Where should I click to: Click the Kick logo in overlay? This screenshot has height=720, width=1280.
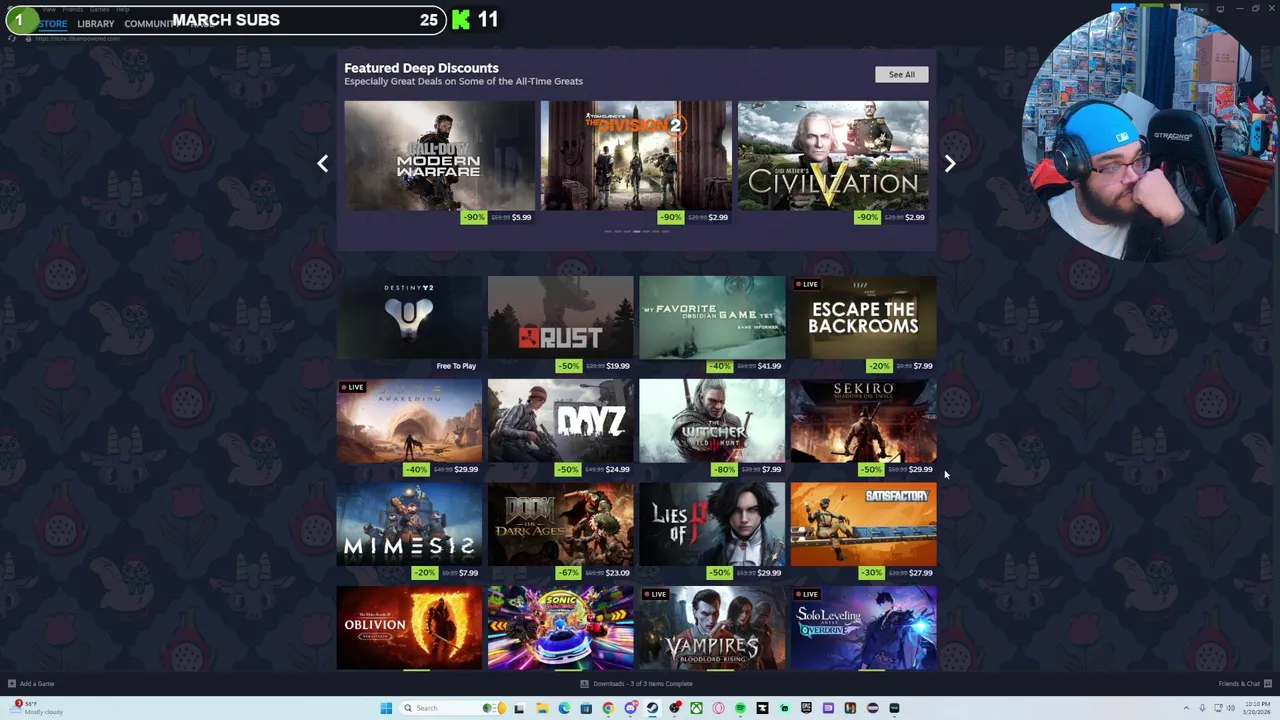(460, 19)
